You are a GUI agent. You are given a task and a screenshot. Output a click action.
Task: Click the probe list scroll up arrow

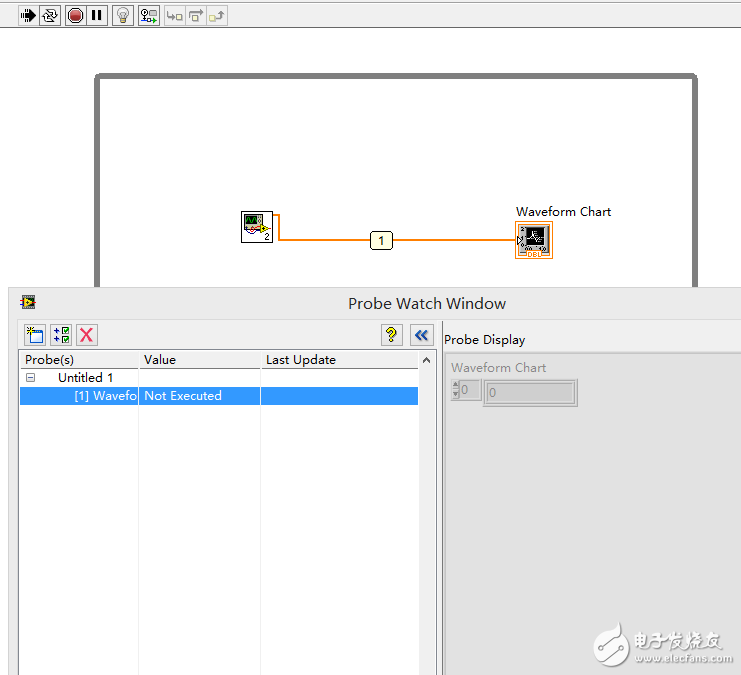426,360
